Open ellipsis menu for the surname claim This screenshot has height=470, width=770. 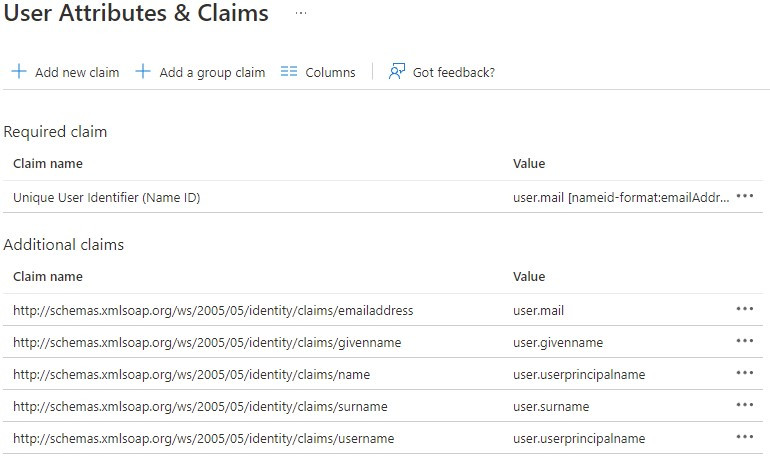pyautogui.click(x=744, y=406)
